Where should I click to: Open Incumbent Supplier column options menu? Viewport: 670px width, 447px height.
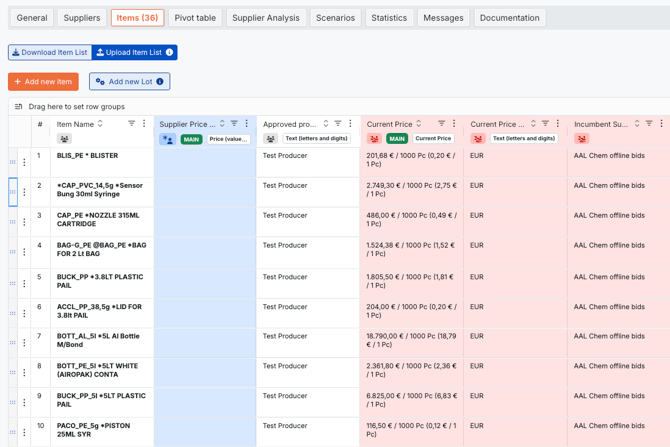click(661, 124)
